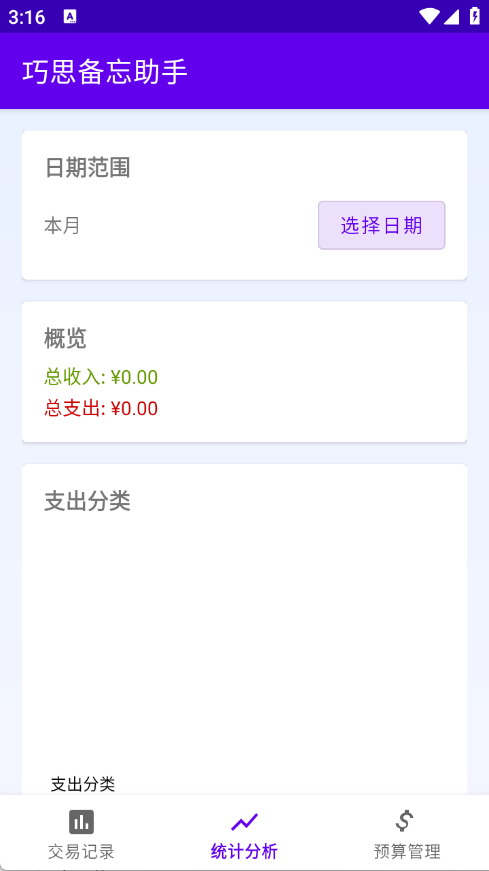Click the 选择日期 button
The width and height of the screenshot is (489, 871).
click(x=382, y=226)
